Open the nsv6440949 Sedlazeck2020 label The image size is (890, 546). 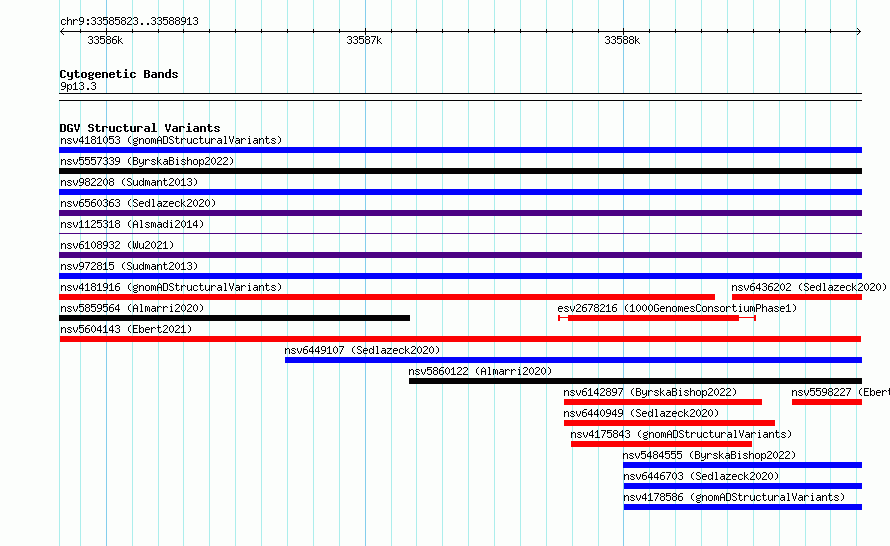coord(641,413)
